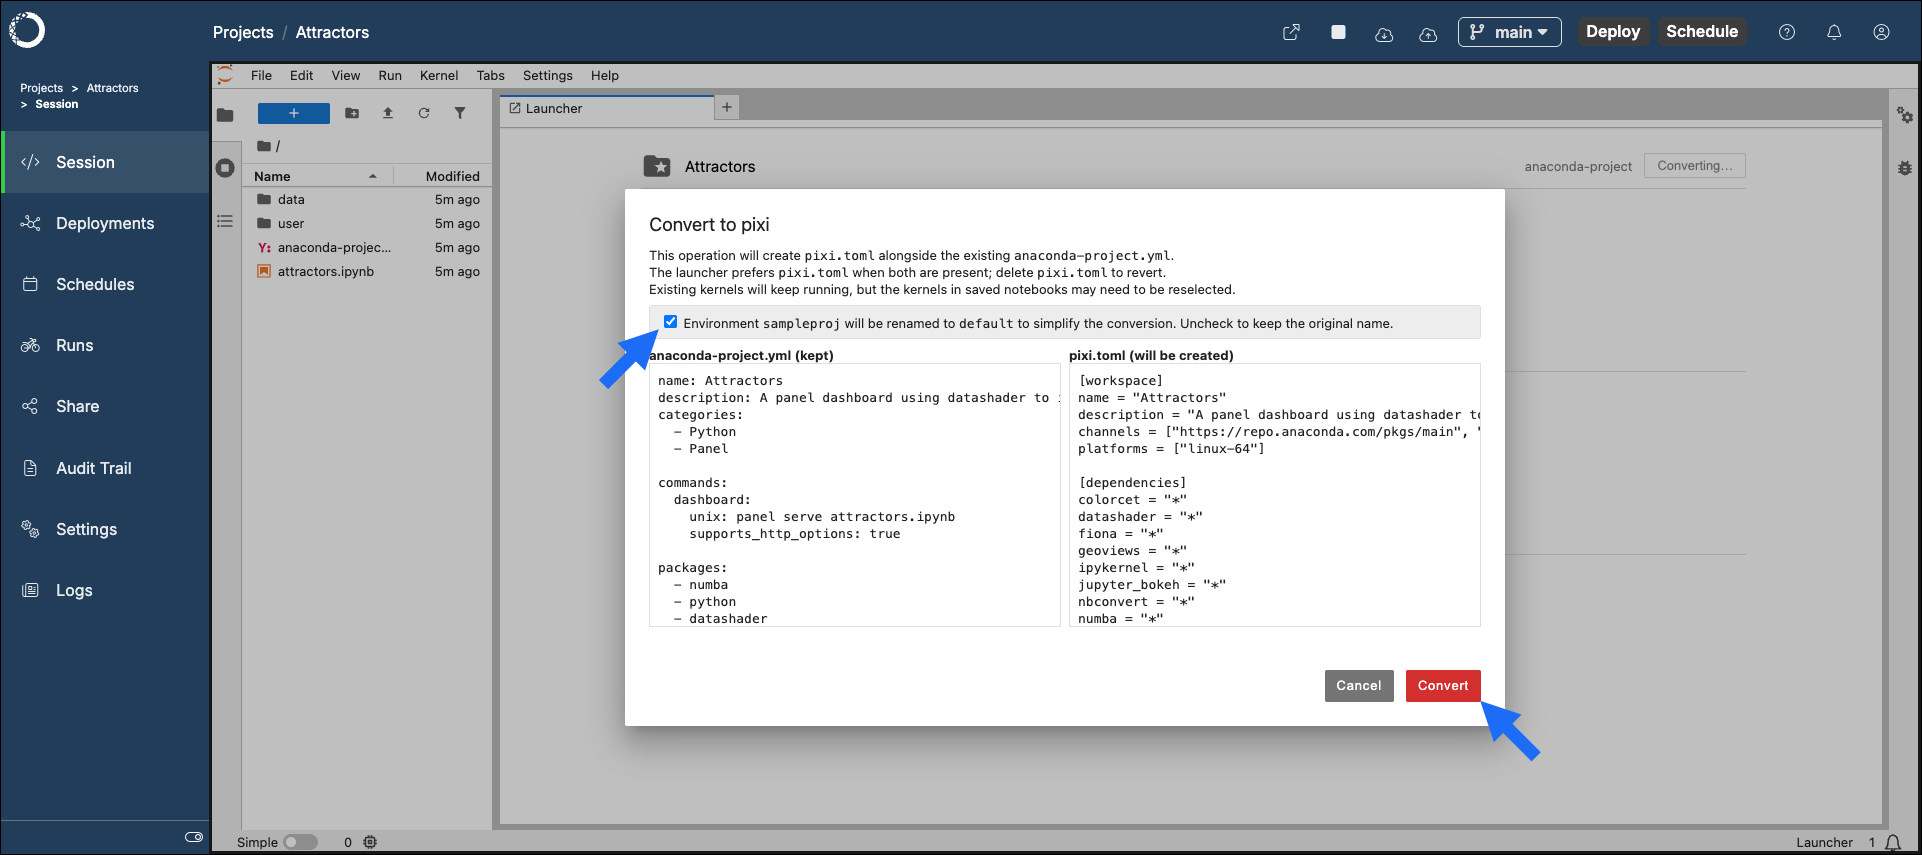
Task: Click the status bar notification bell
Action: [x=1893, y=842]
